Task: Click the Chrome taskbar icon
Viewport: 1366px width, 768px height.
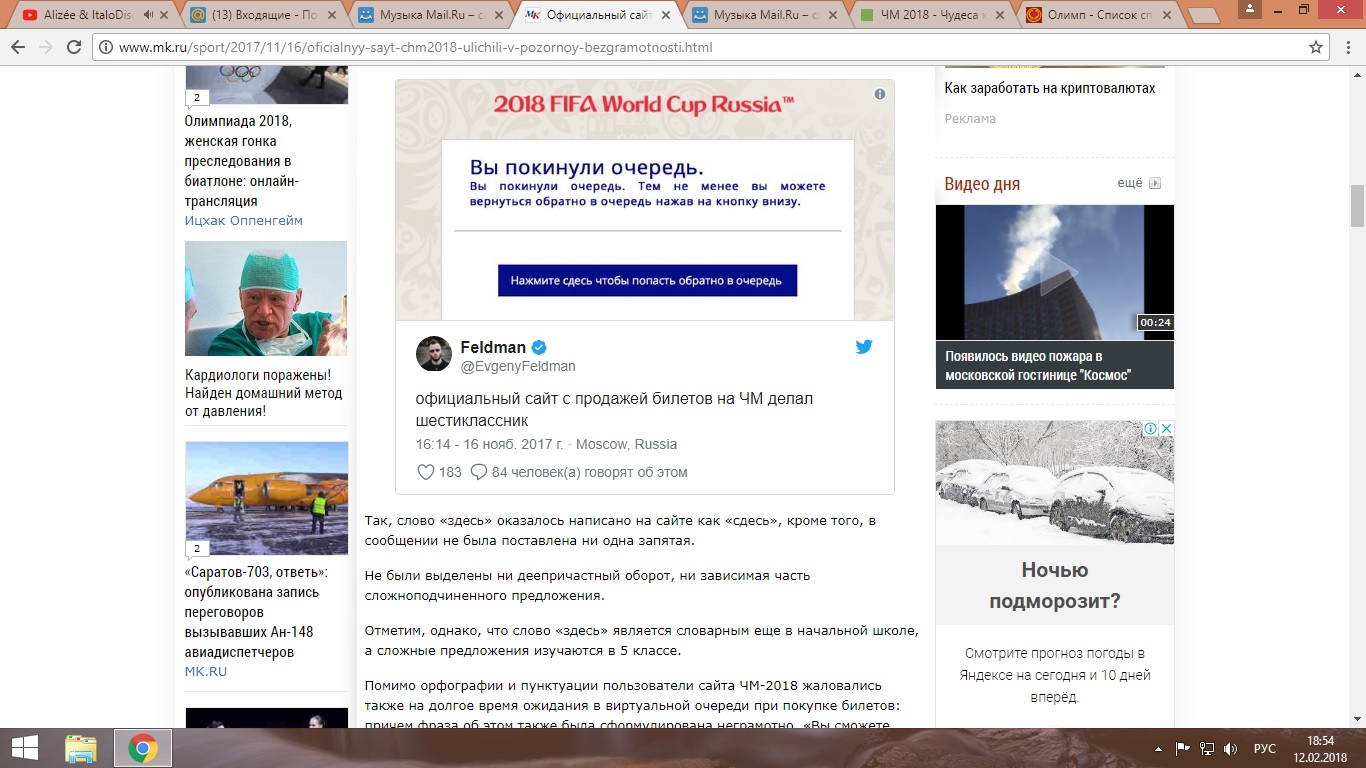Action: (143, 748)
